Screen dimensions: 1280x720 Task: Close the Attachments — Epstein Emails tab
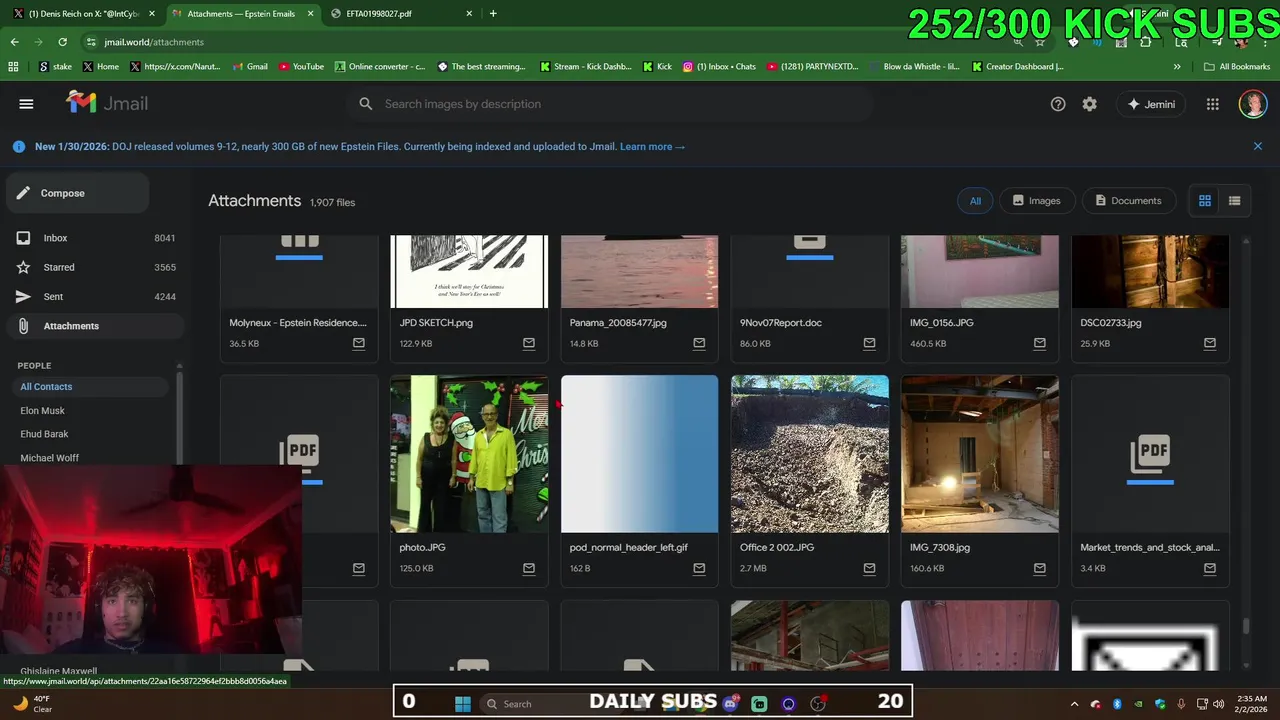click(x=311, y=13)
